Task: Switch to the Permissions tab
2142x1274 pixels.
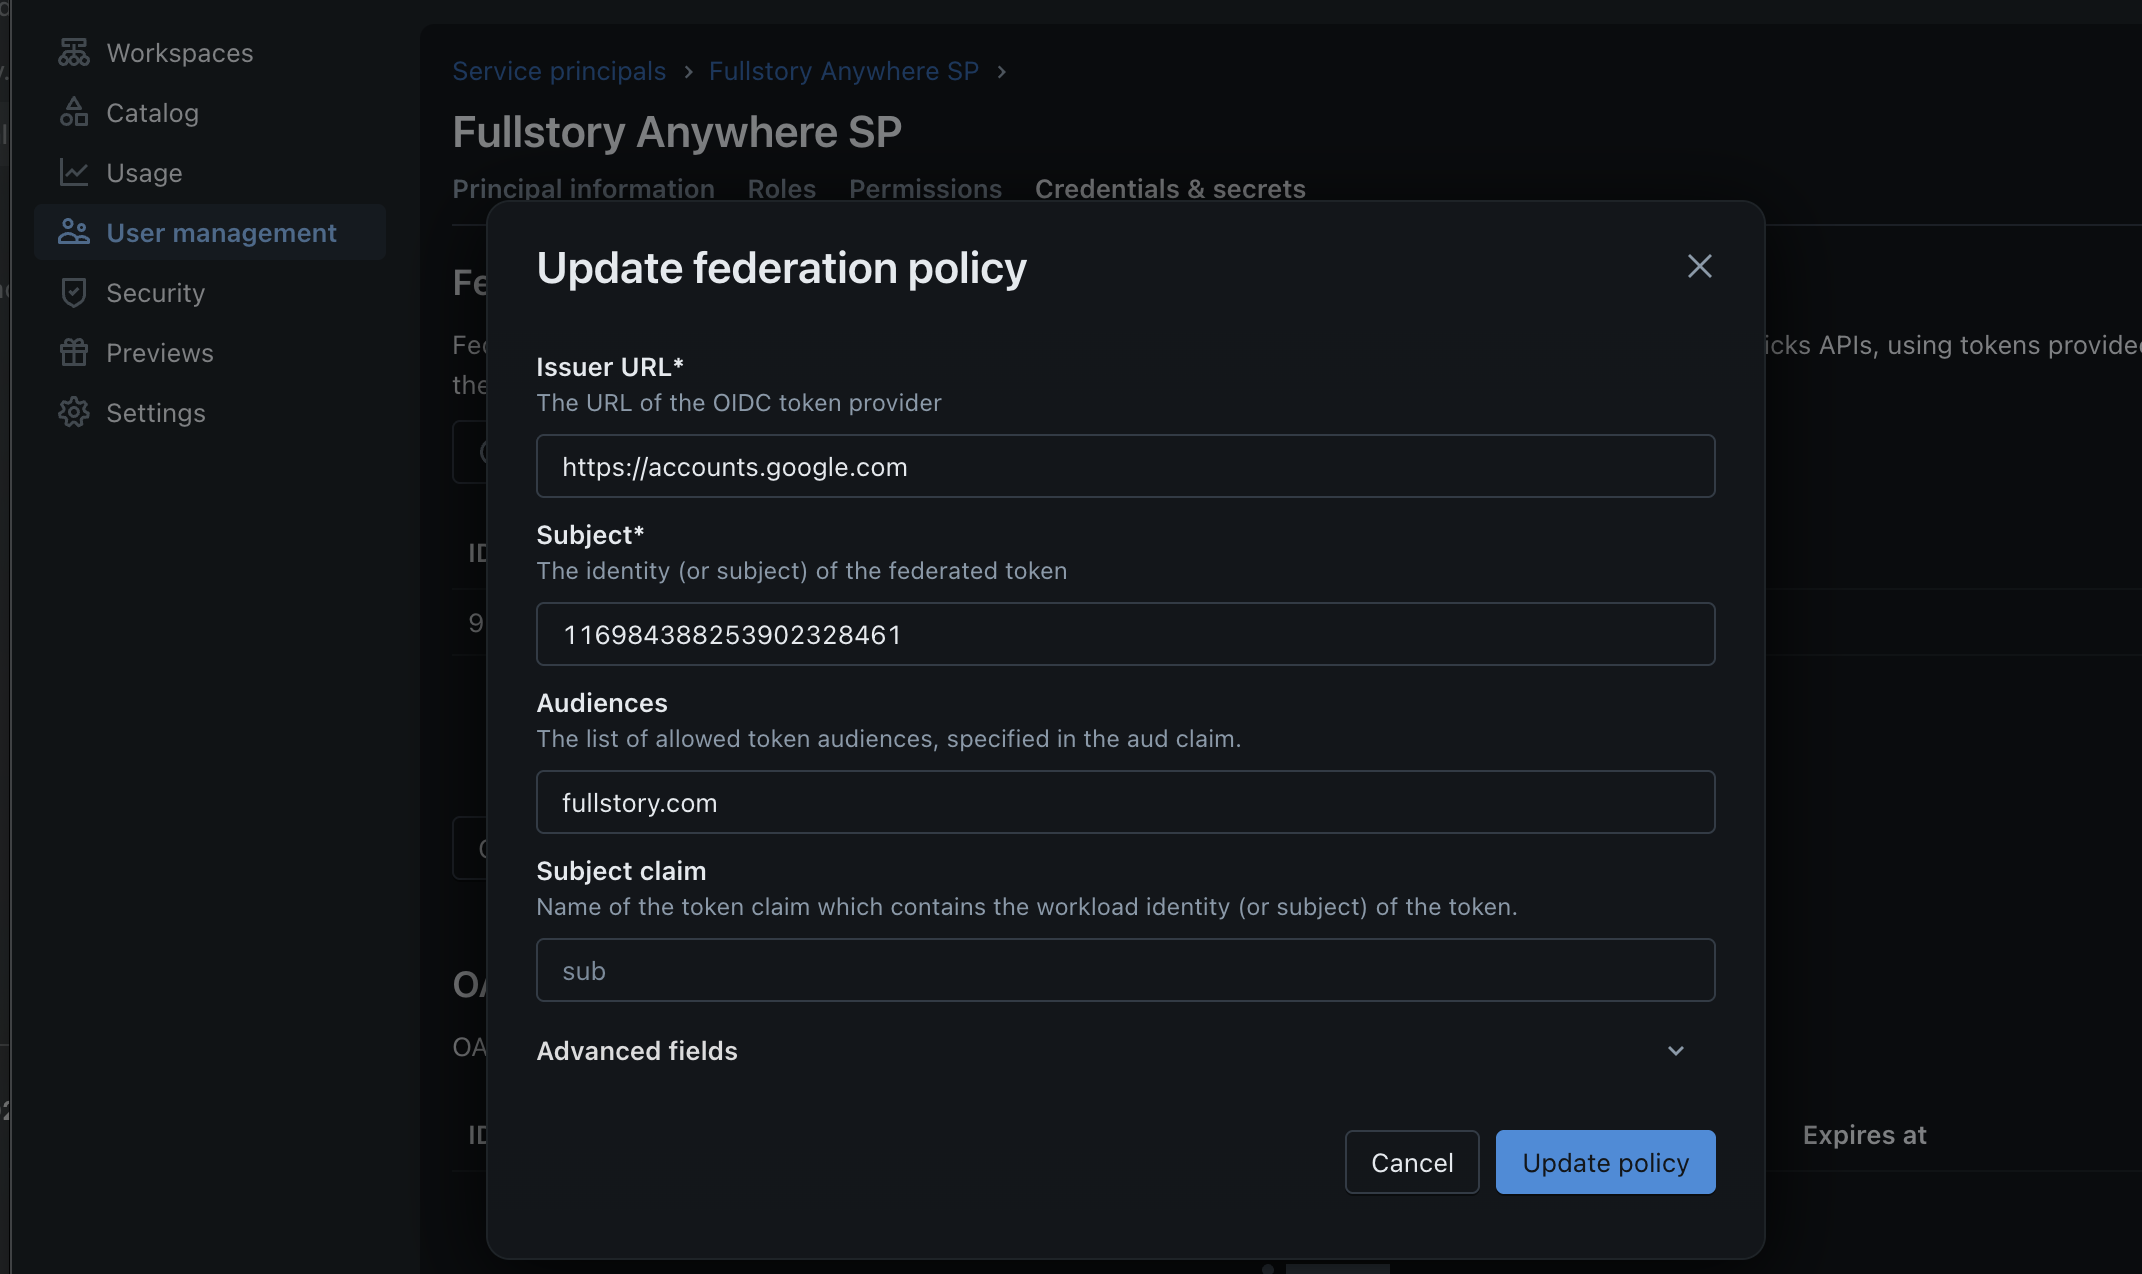Action: point(925,189)
